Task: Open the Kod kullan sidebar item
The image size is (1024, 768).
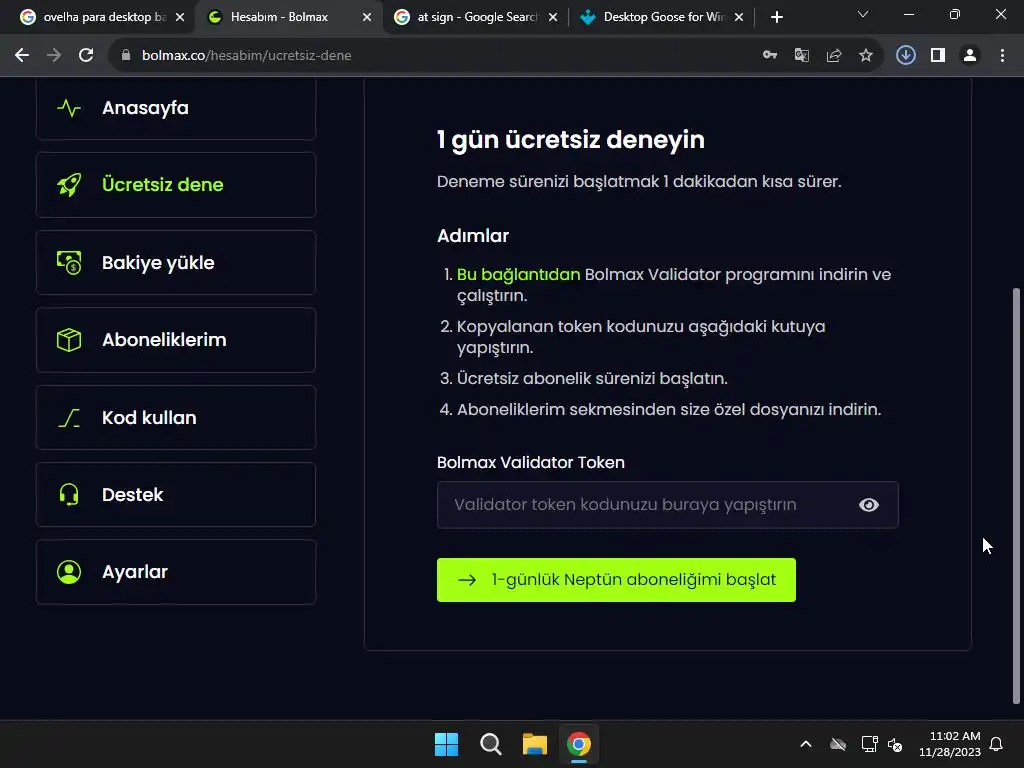Action: click(x=176, y=417)
